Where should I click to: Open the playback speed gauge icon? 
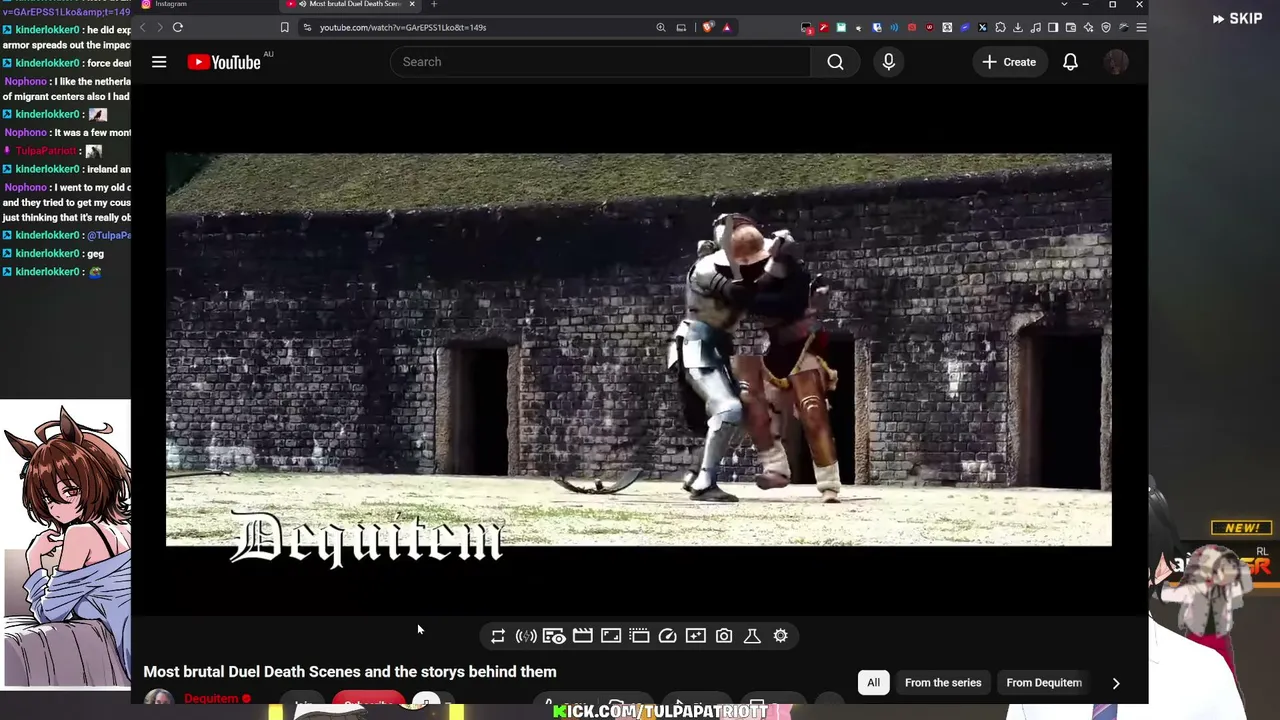click(x=668, y=636)
